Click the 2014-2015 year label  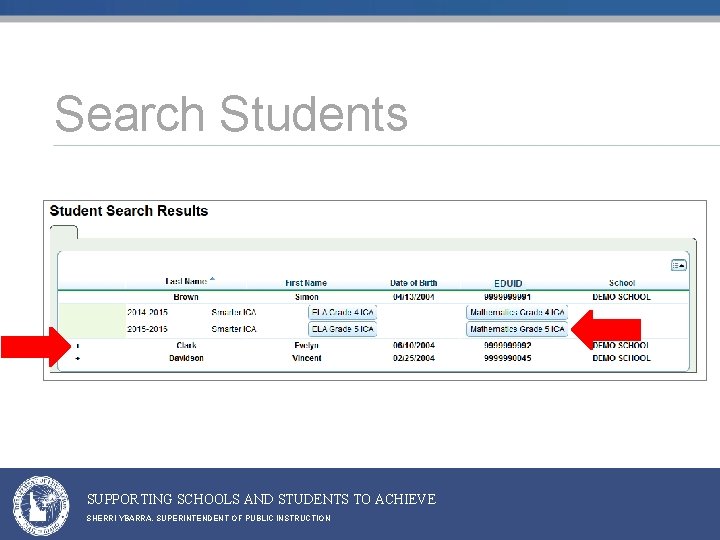point(147,312)
